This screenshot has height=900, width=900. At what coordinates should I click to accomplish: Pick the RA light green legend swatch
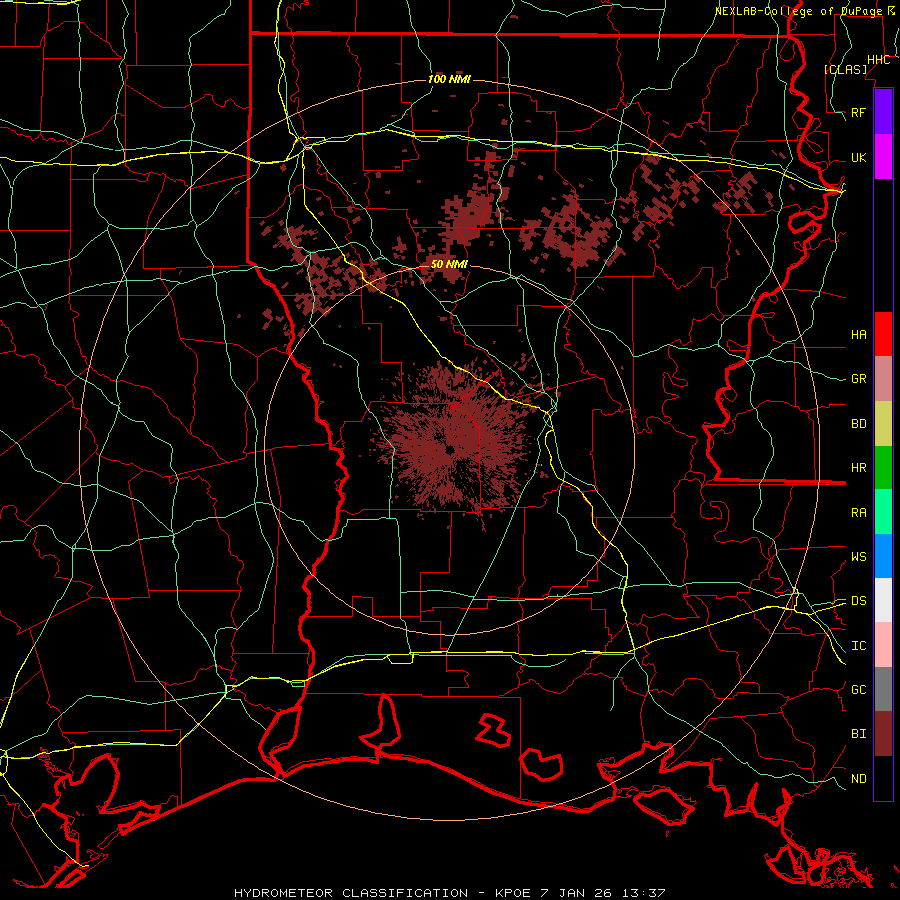click(x=883, y=512)
